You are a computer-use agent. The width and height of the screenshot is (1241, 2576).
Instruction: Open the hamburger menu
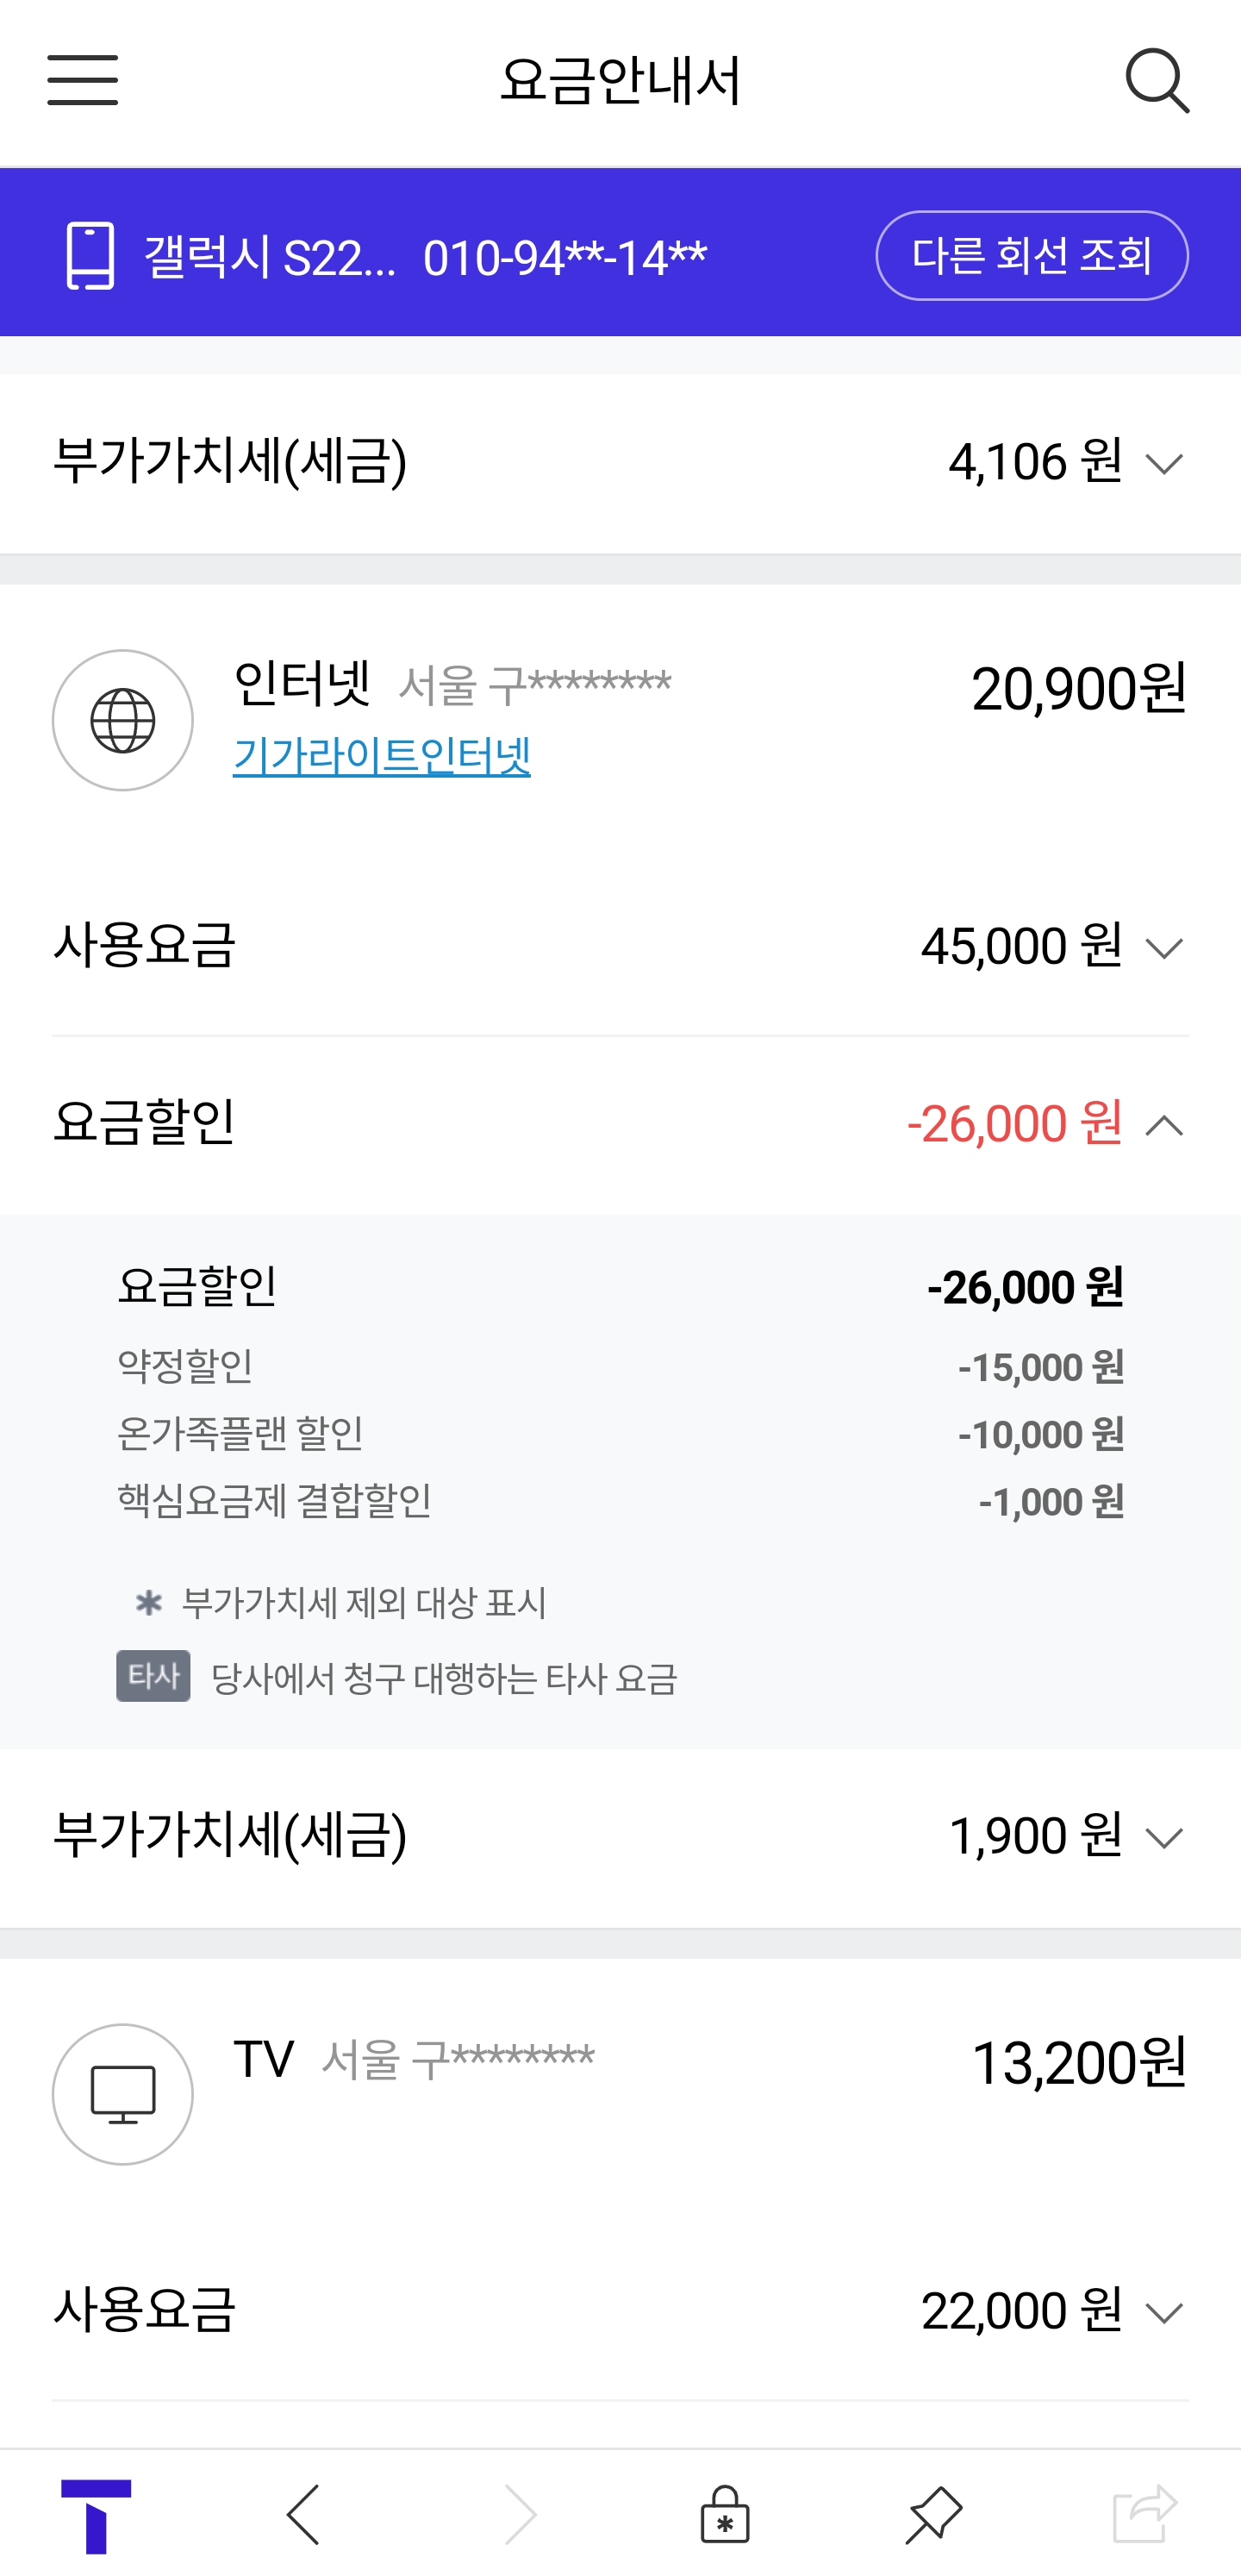82,81
